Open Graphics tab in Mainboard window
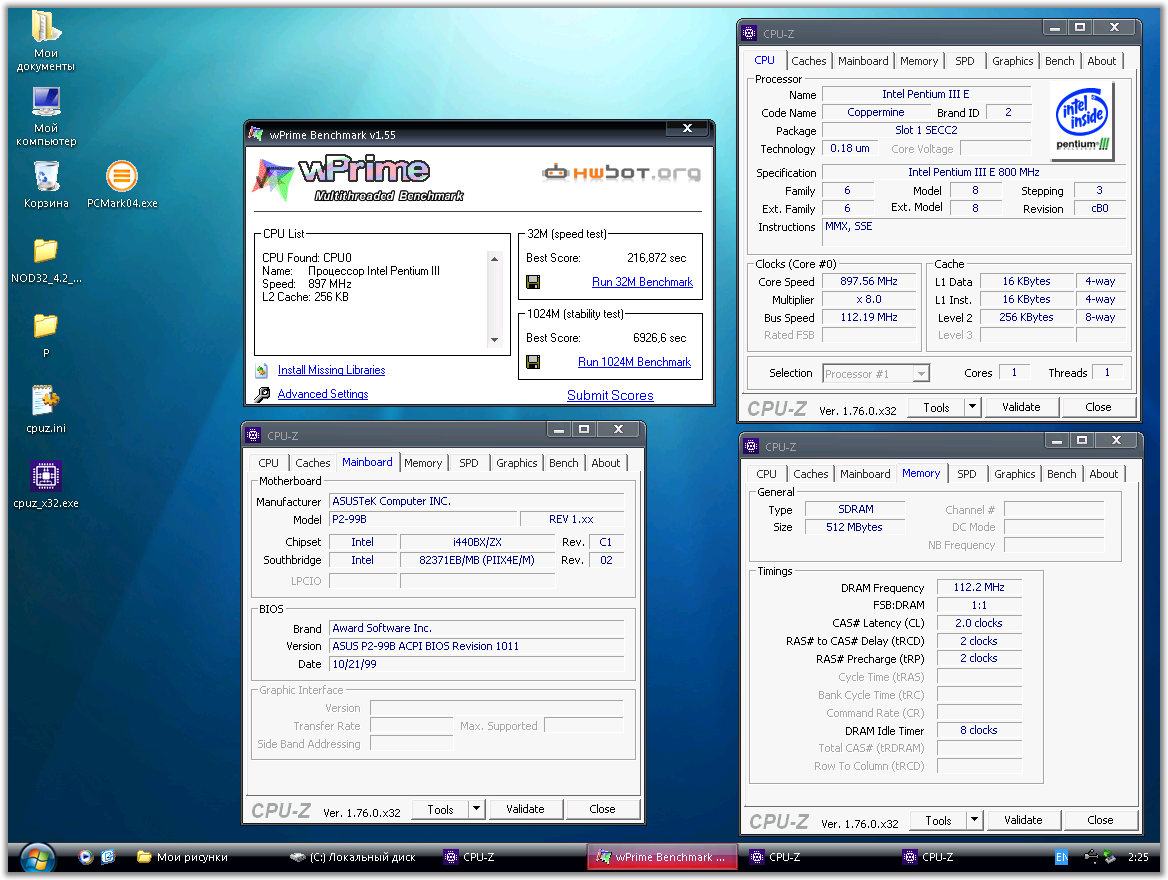The image size is (1168, 880). pyautogui.click(x=516, y=463)
